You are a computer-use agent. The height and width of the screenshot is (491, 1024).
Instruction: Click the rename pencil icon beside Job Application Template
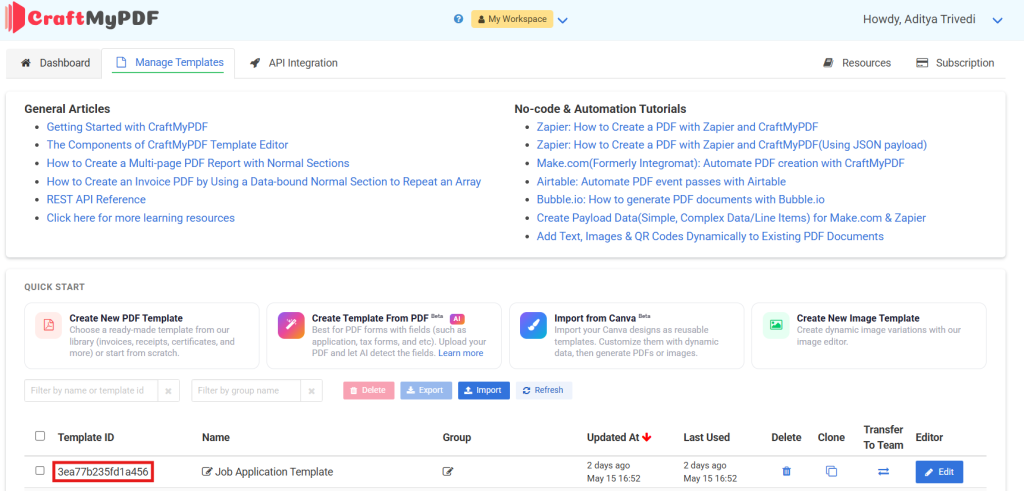pos(208,471)
